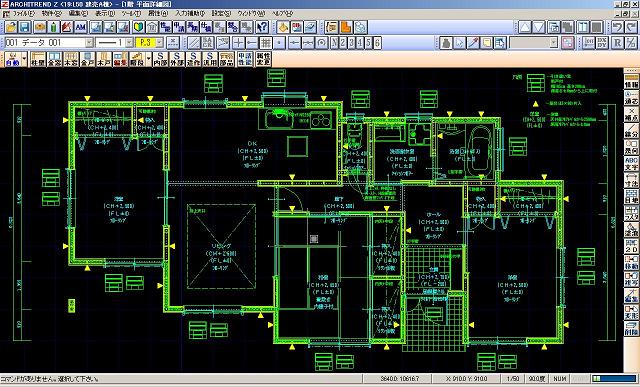Click the 属性変更 button
Screen dimensions: 640x387
263,59
